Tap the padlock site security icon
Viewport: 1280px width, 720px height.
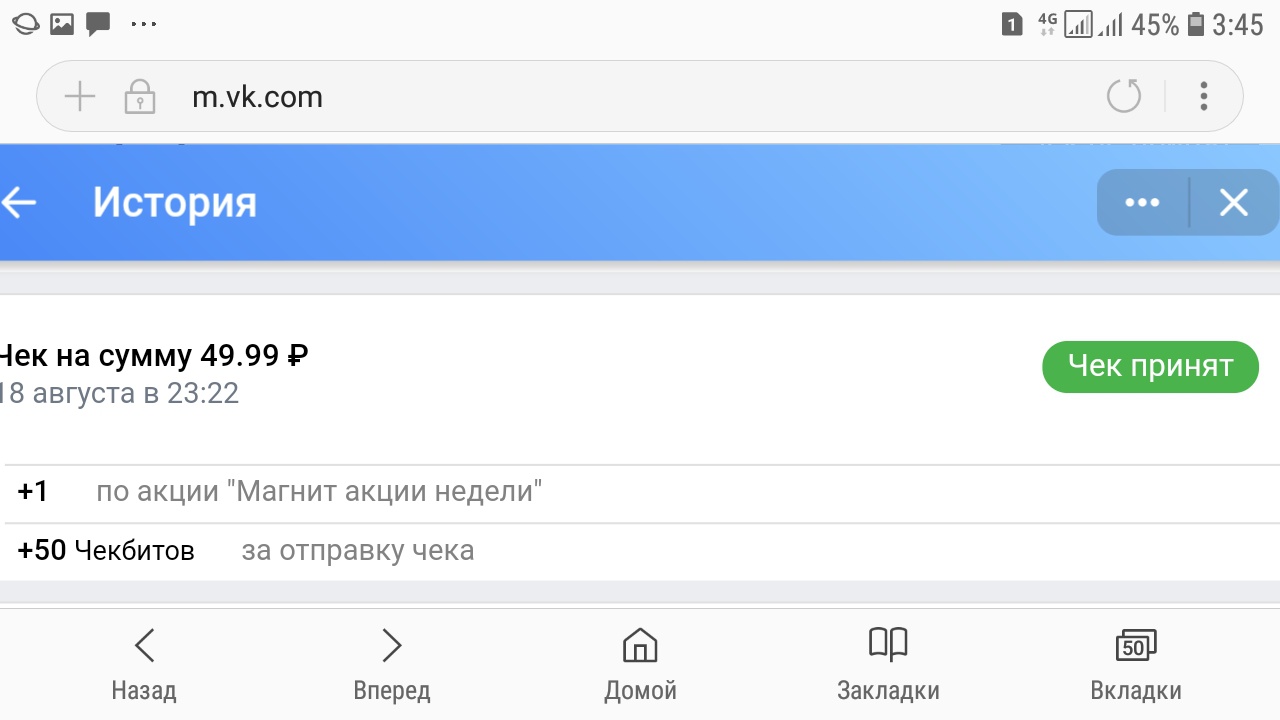(x=139, y=97)
